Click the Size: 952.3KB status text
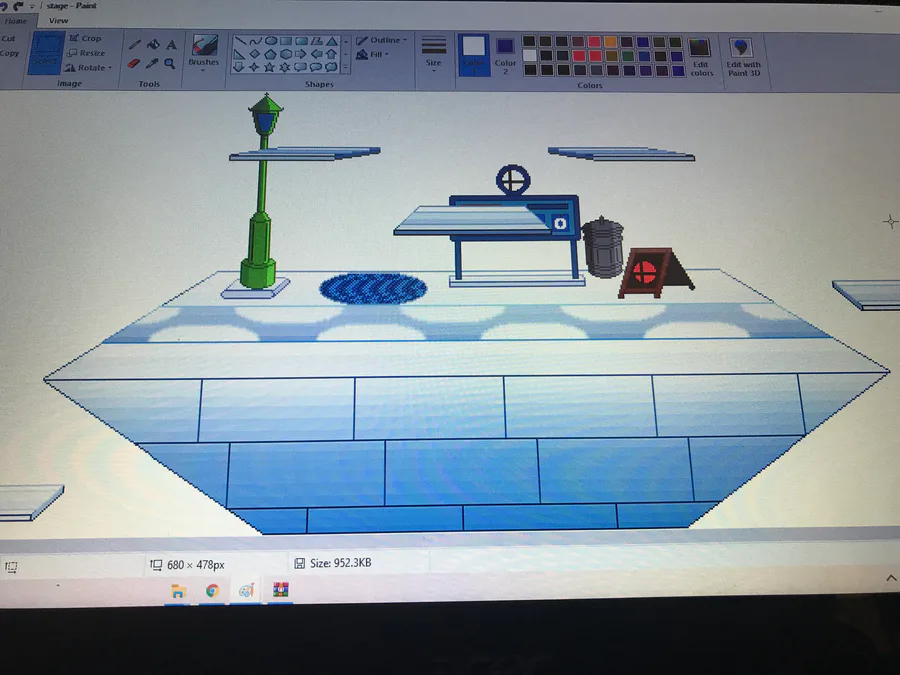The height and width of the screenshot is (675, 900). click(x=341, y=563)
